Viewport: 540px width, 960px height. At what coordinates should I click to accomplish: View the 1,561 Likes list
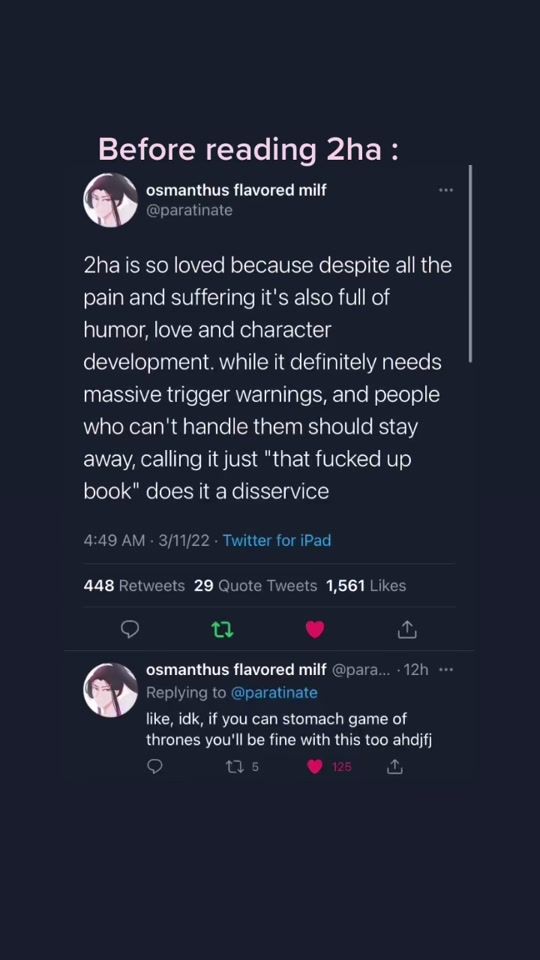(366, 586)
